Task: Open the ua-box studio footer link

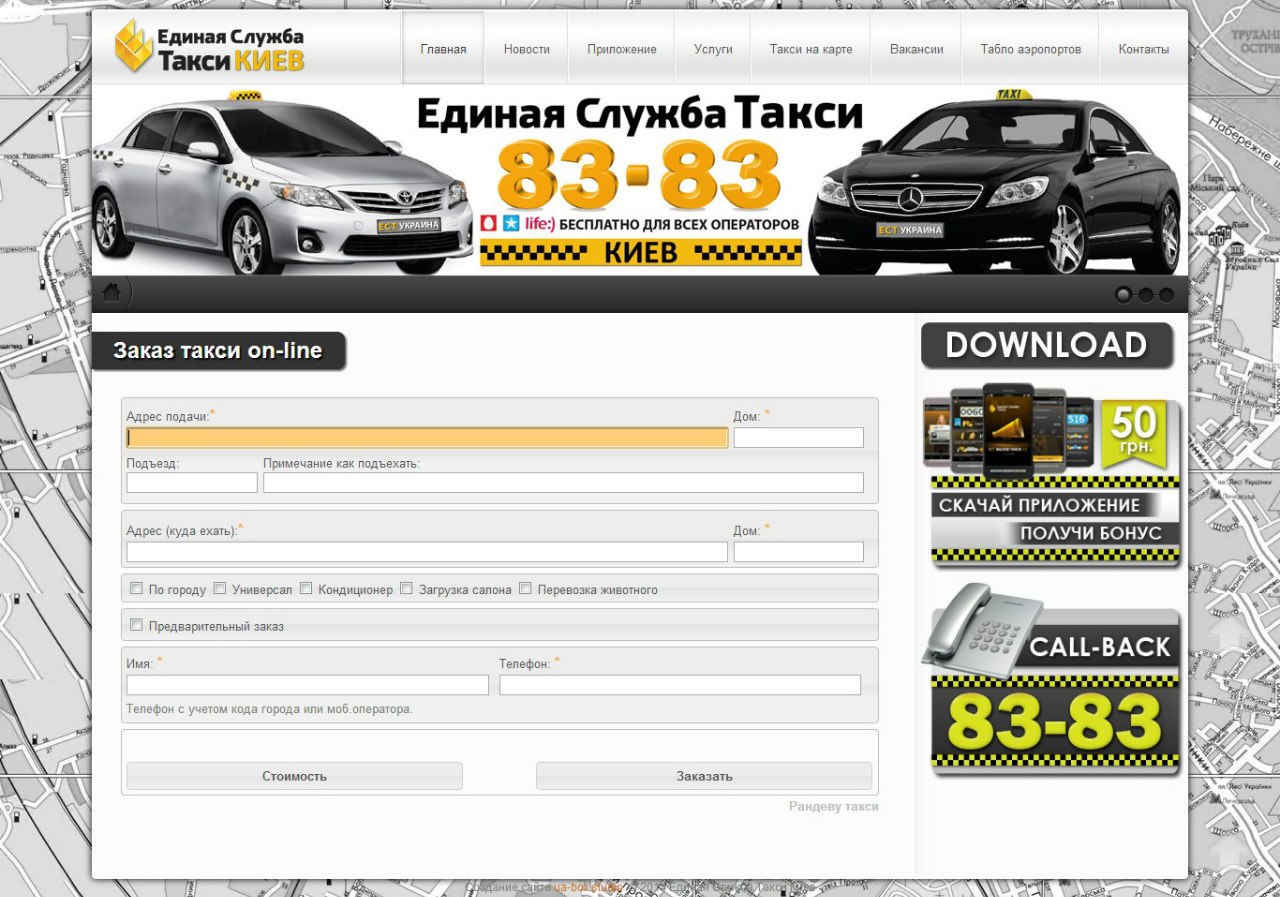Action: click(x=588, y=887)
